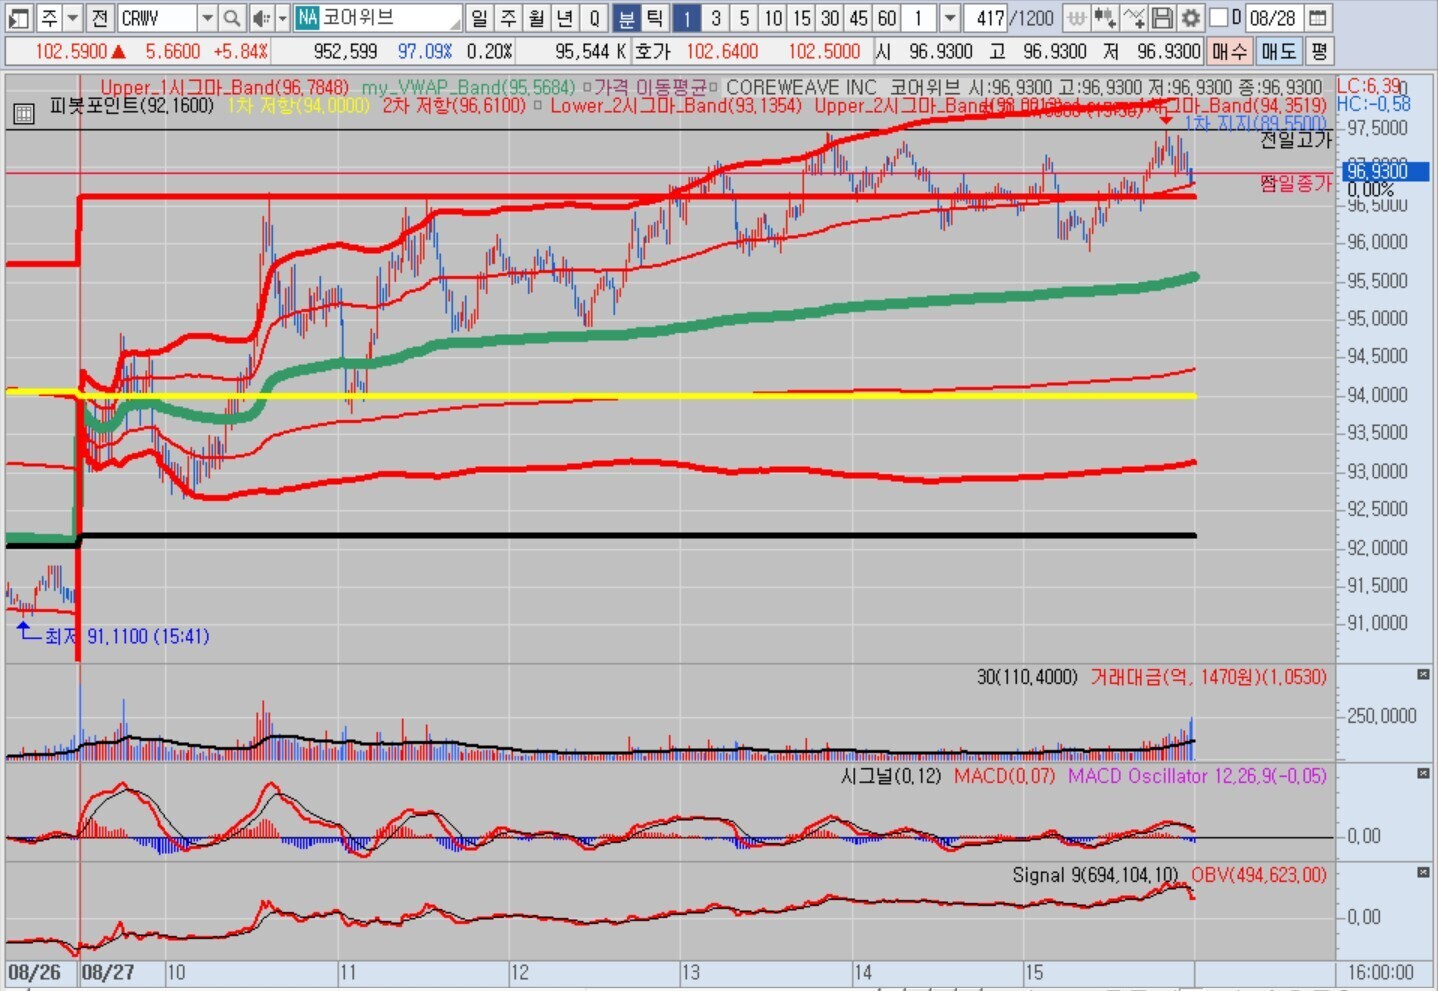Toggle the D checkbox beside date
Image resolution: width=1438 pixels, height=991 pixels.
click(x=1218, y=18)
